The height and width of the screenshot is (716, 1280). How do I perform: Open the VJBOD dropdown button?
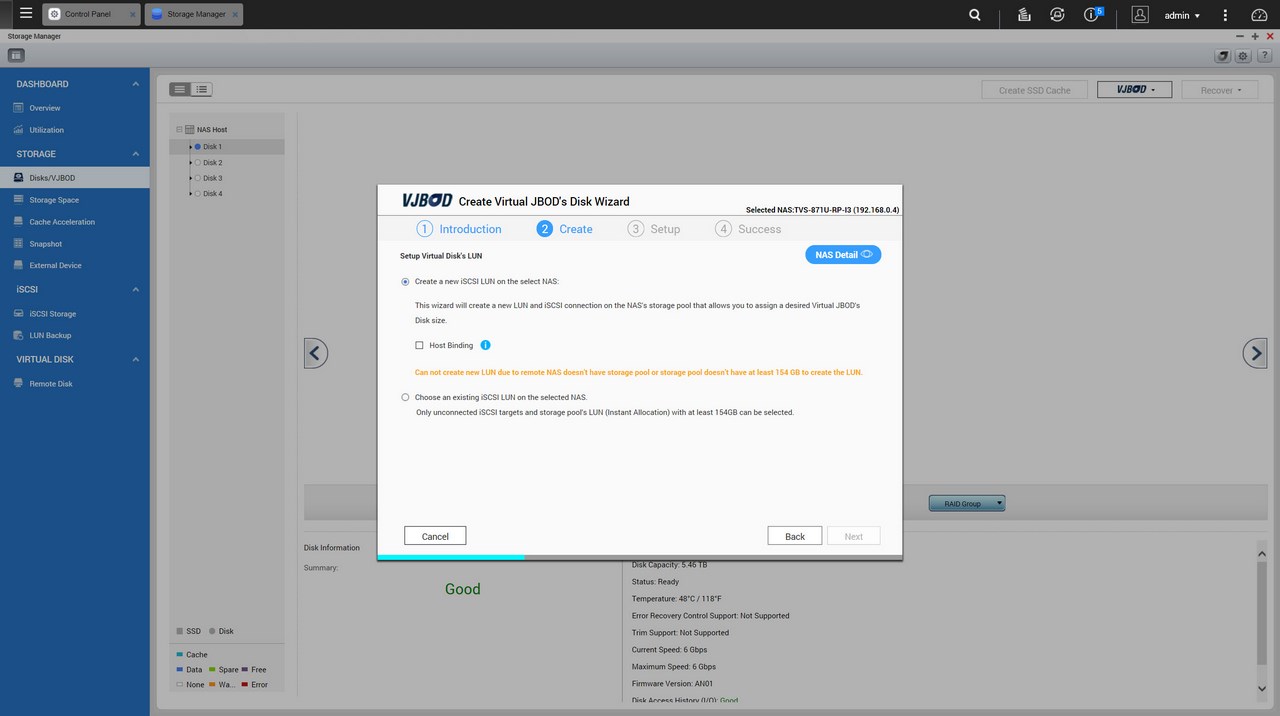click(1134, 89)
